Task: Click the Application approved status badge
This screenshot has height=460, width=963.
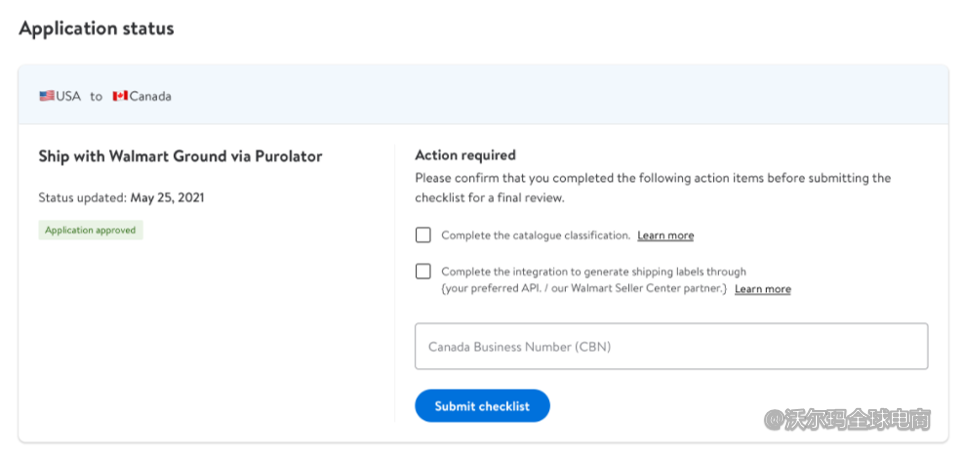Action: (91, 230)
